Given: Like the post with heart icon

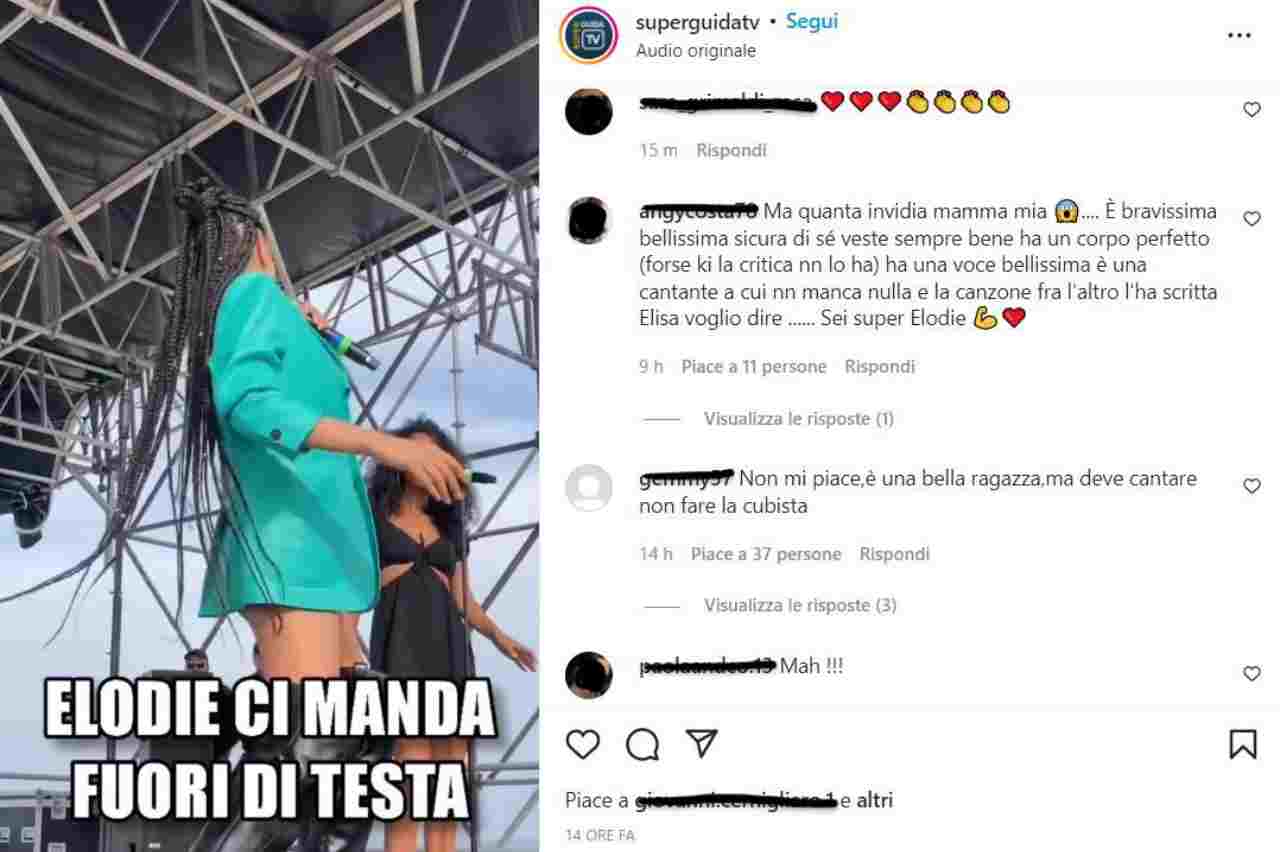Looking at the screenshot, I should pos(583,743).
